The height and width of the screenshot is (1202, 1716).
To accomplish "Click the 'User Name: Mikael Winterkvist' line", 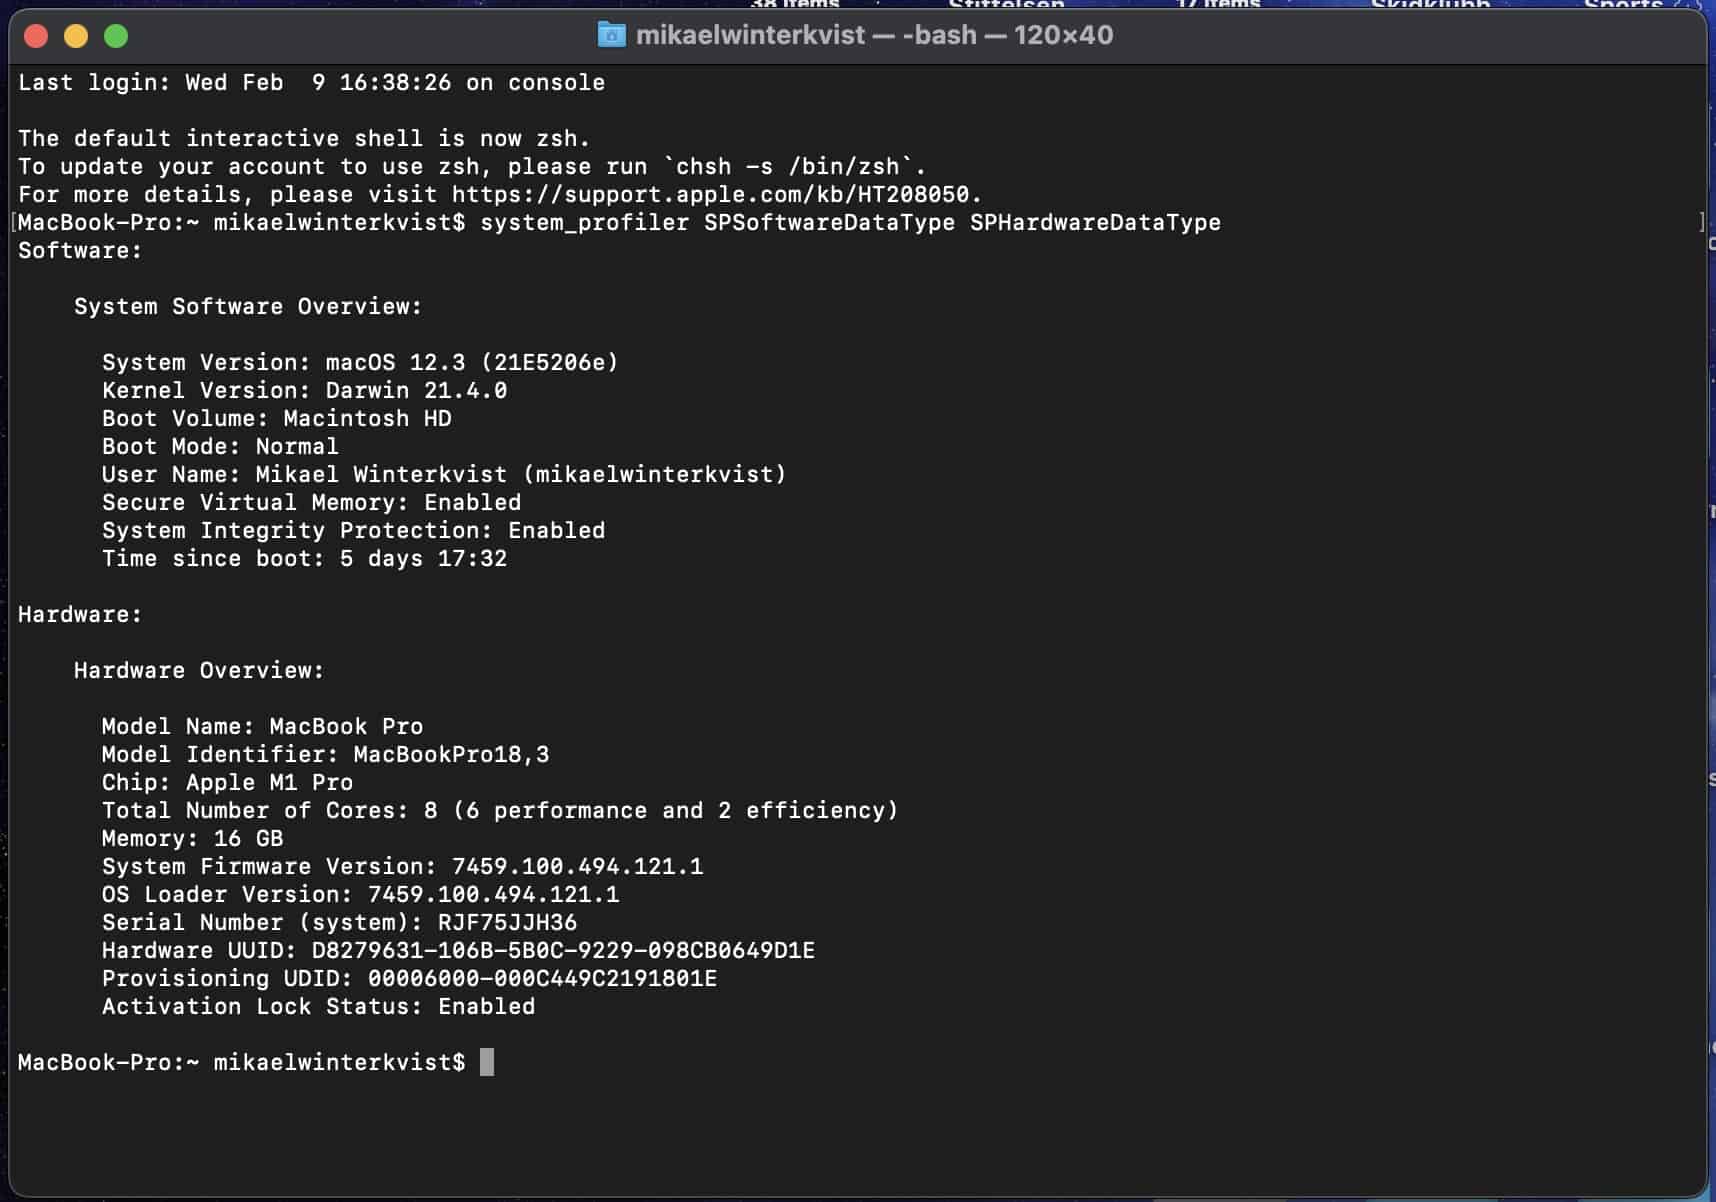I will pos(444,475).
